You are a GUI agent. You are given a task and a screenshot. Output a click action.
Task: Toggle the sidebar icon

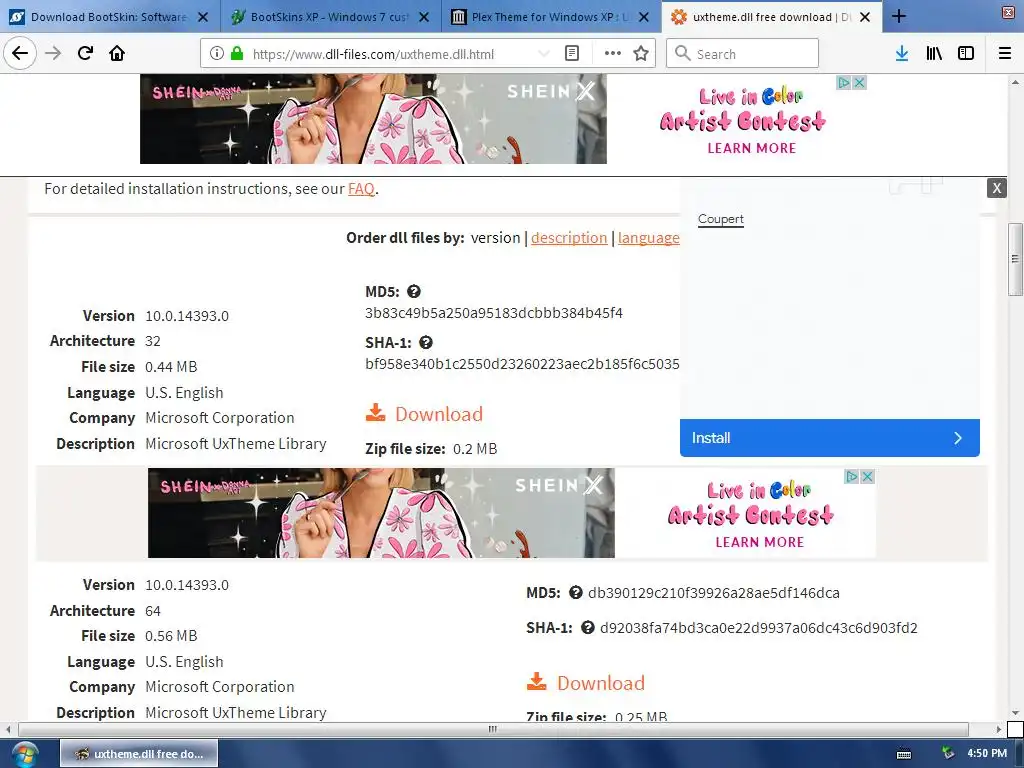966,54
